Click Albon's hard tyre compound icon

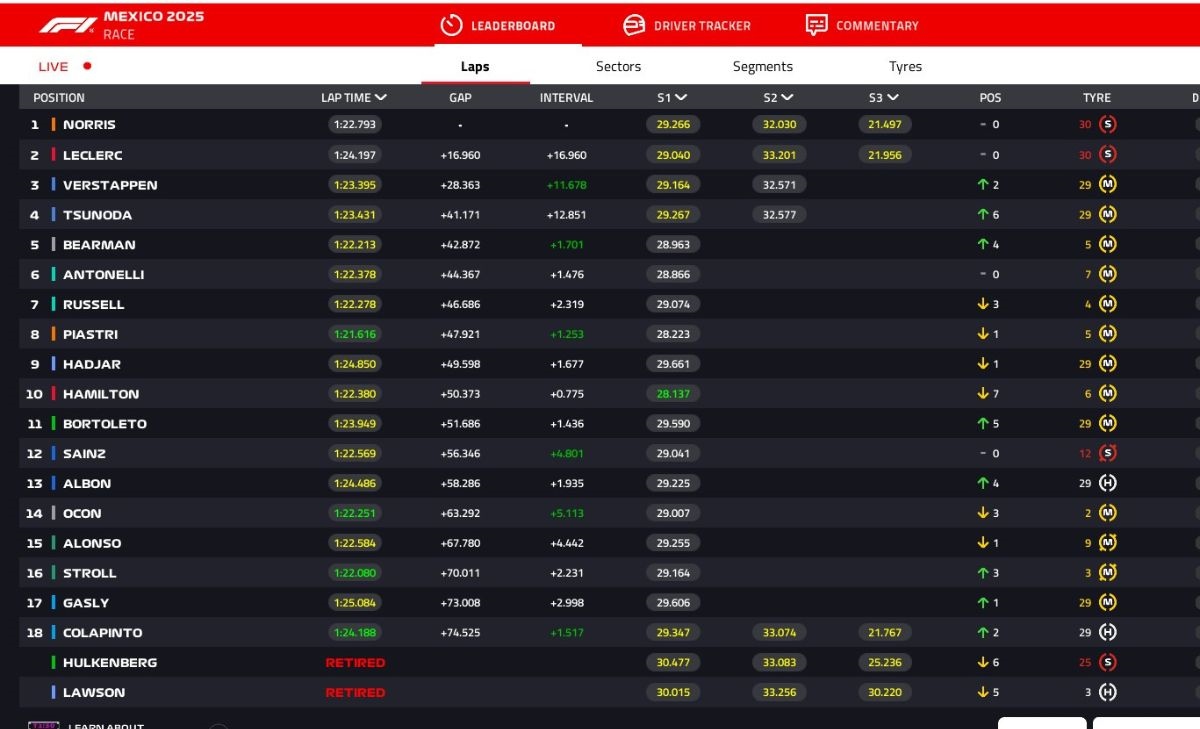click(x=1107, y=483)
